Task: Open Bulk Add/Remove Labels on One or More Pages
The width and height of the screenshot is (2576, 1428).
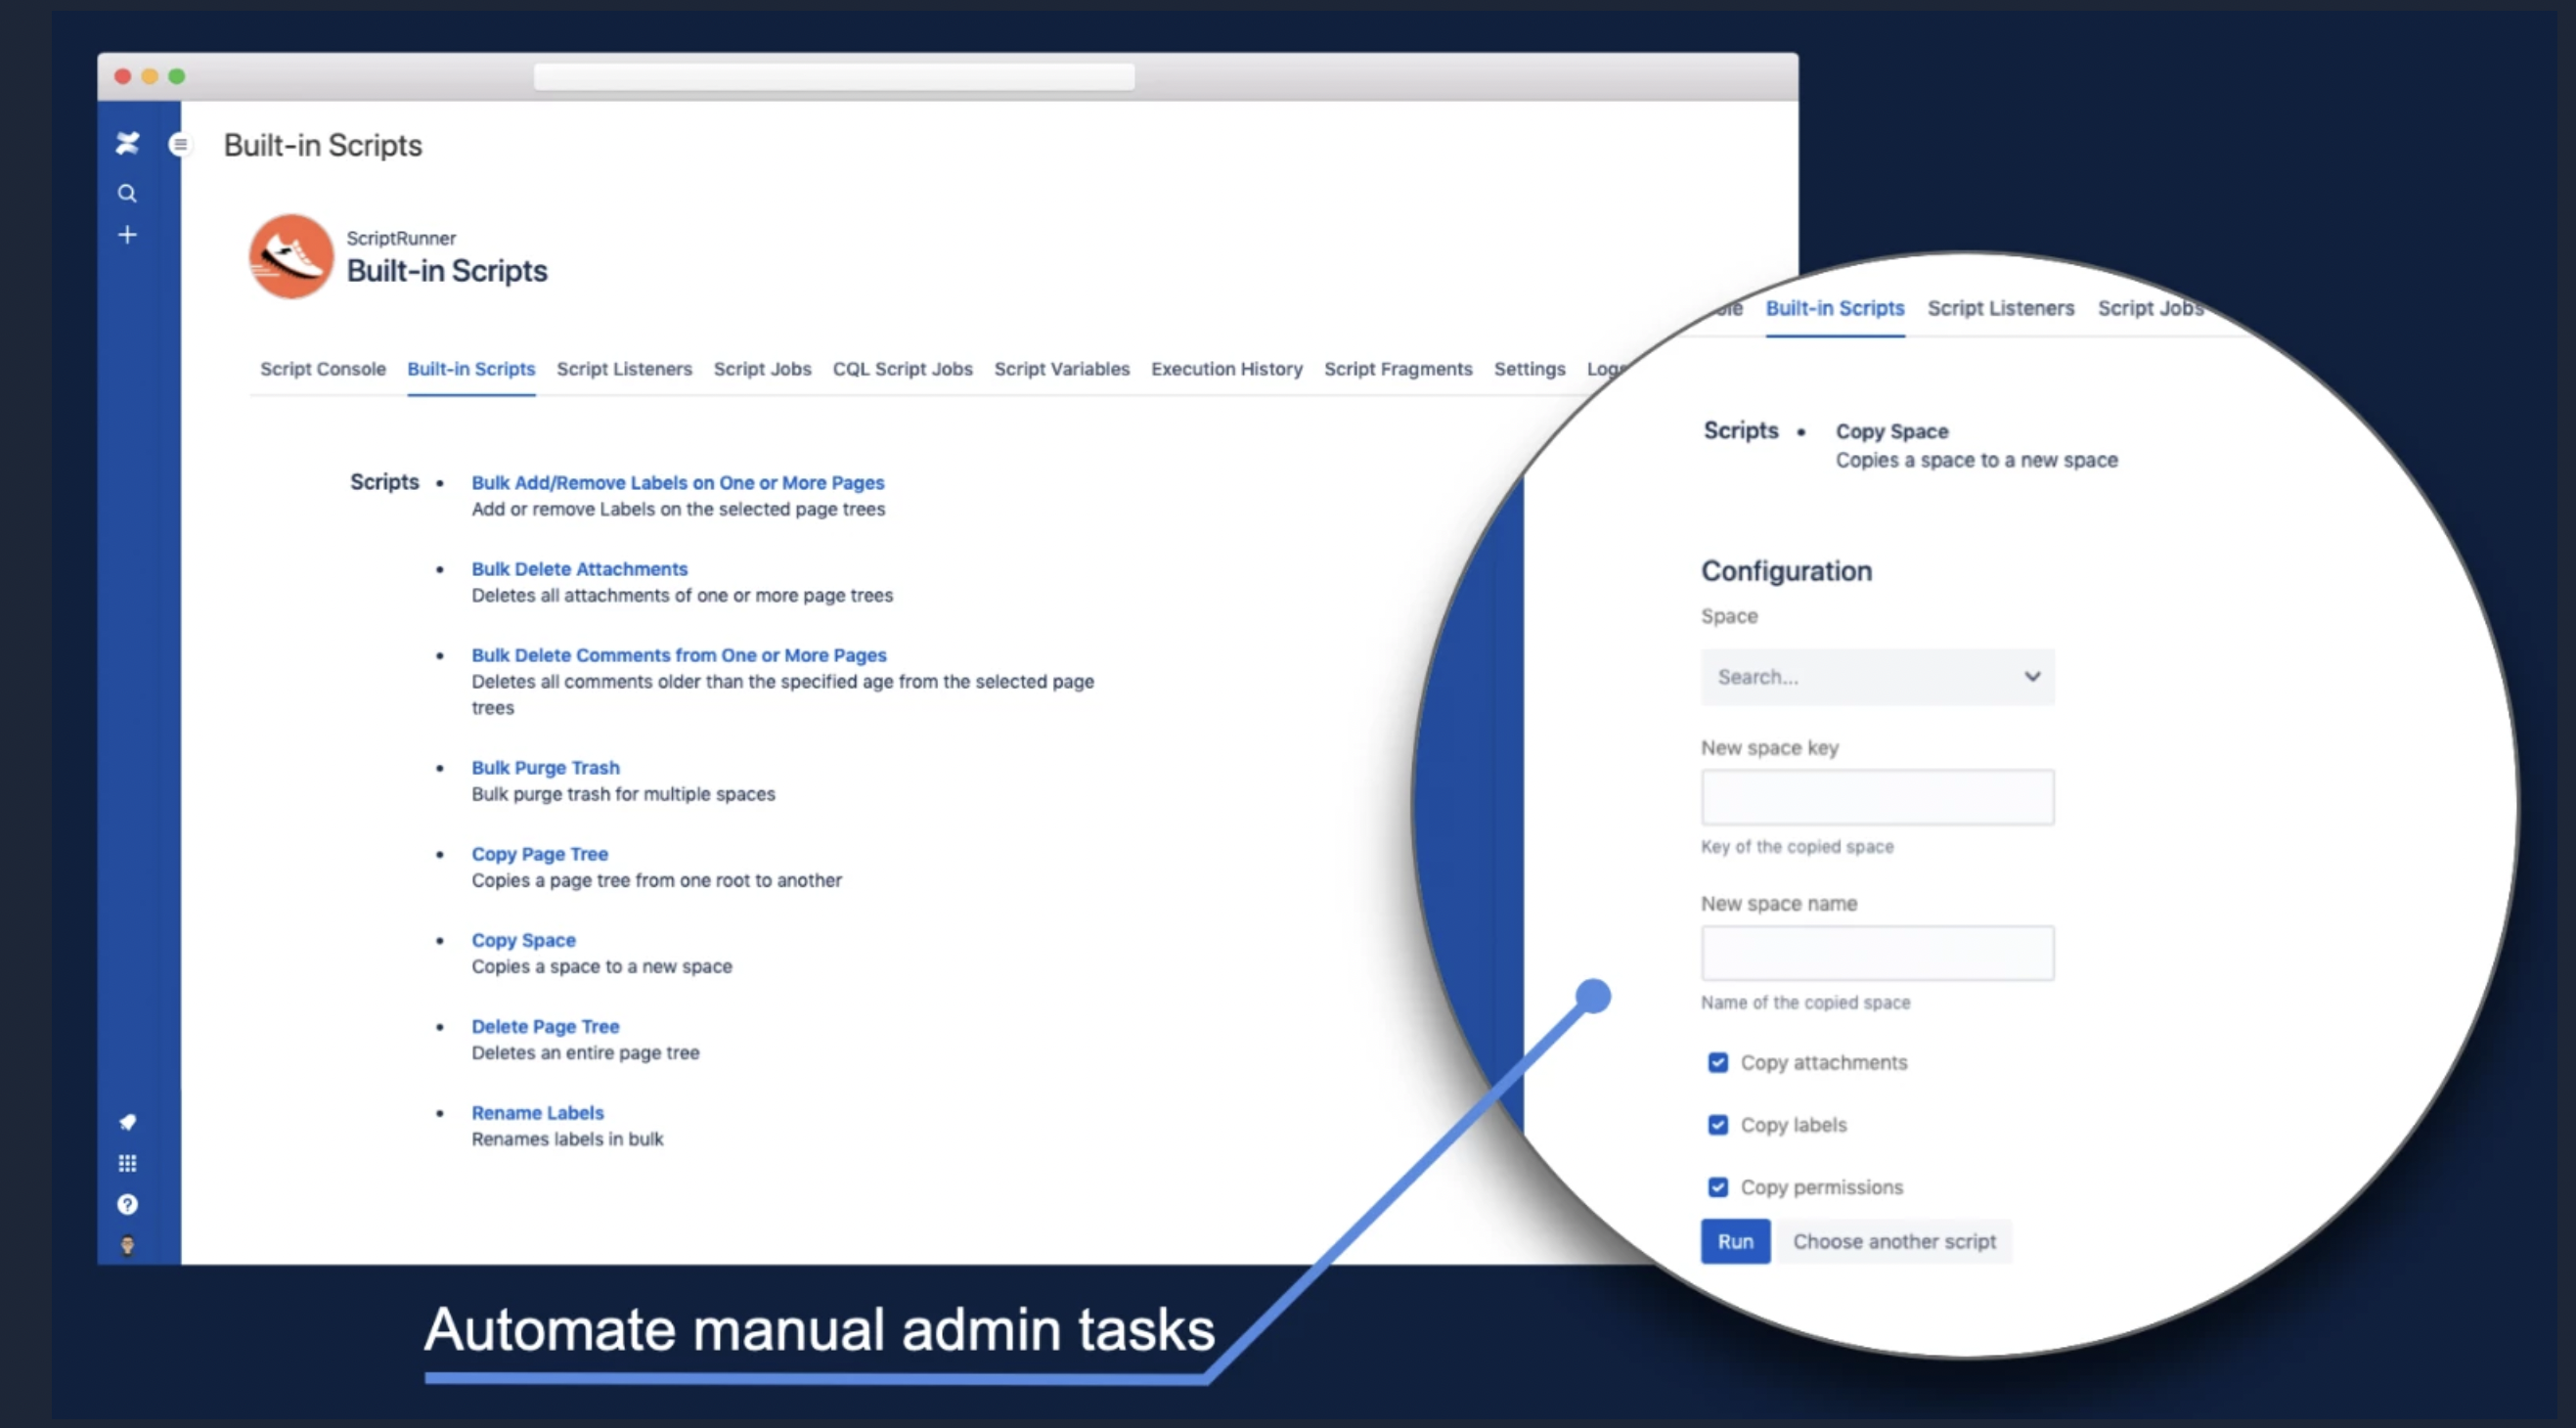Action: 678,483
